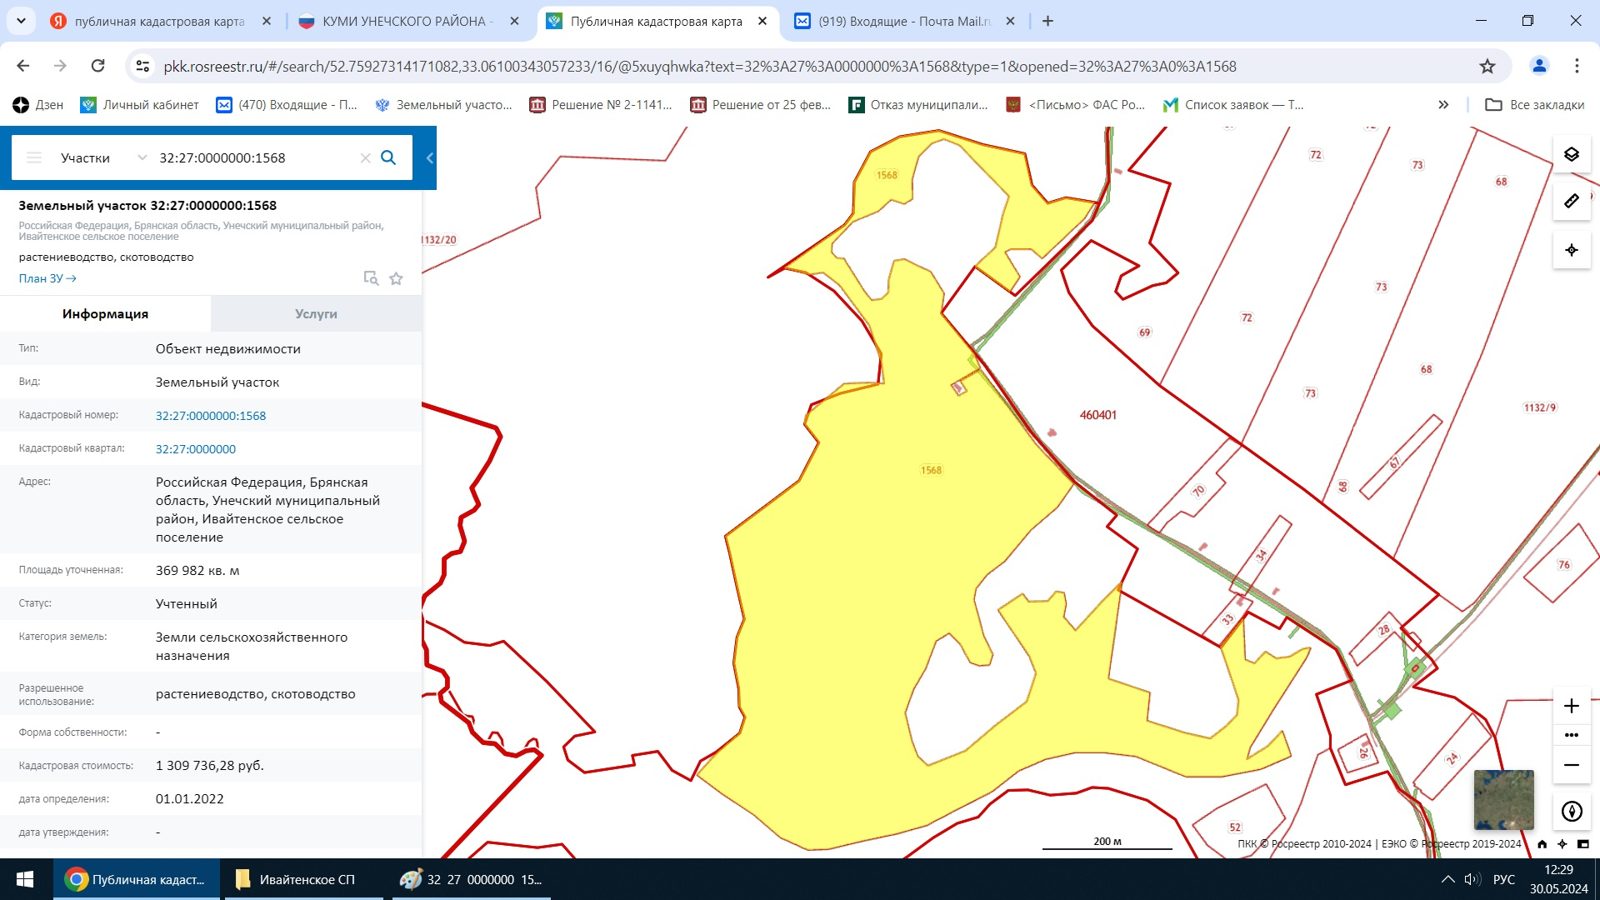The height and width of the screenshot is (900, 1600).
Task: Locate my position on map
Action: pyautogui.click(x=1571, y=250)
